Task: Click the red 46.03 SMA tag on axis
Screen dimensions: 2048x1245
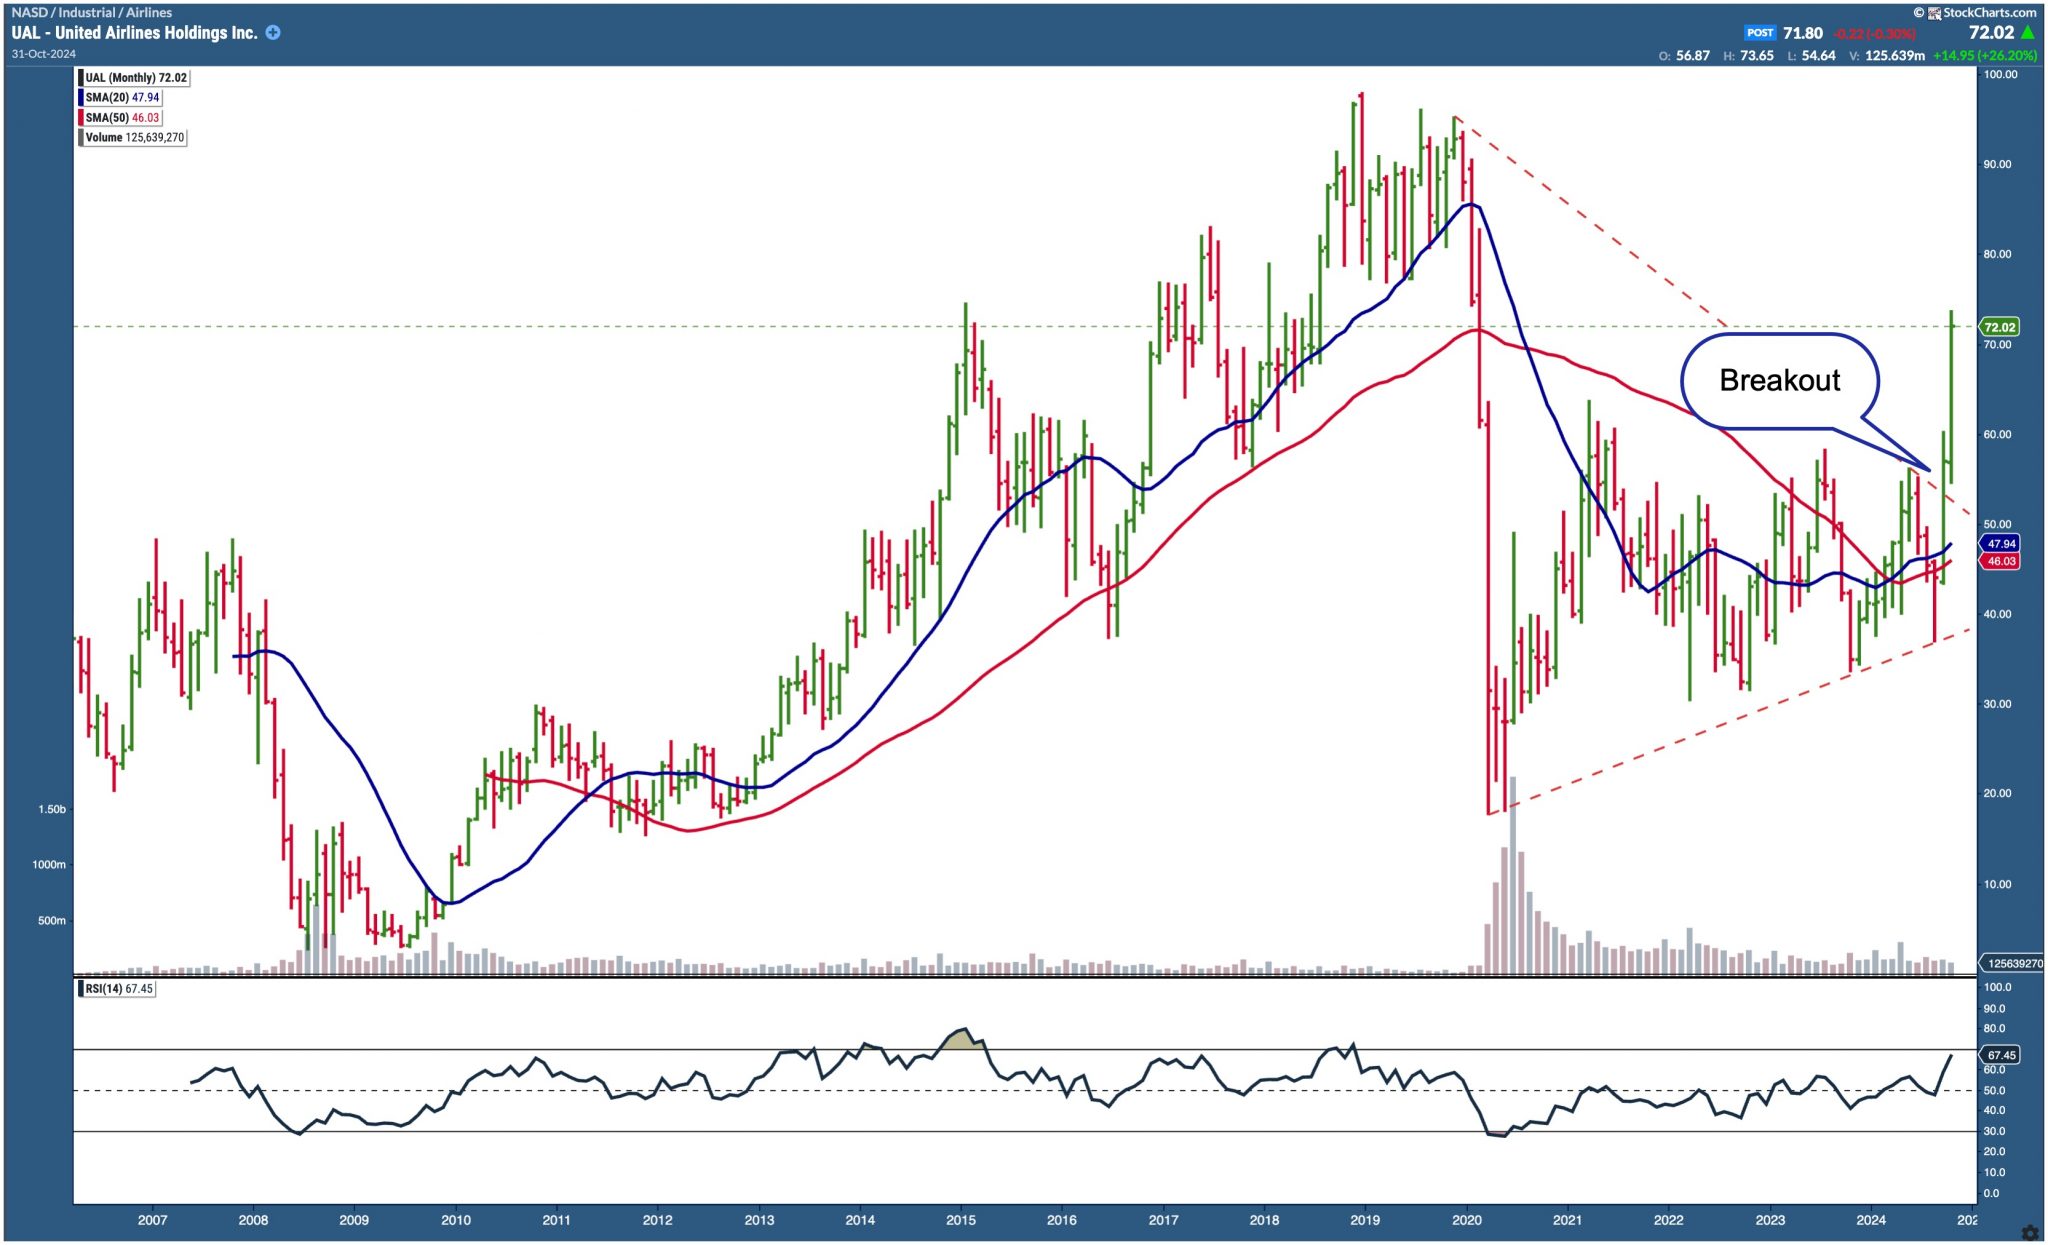Action: point(2000,561)
